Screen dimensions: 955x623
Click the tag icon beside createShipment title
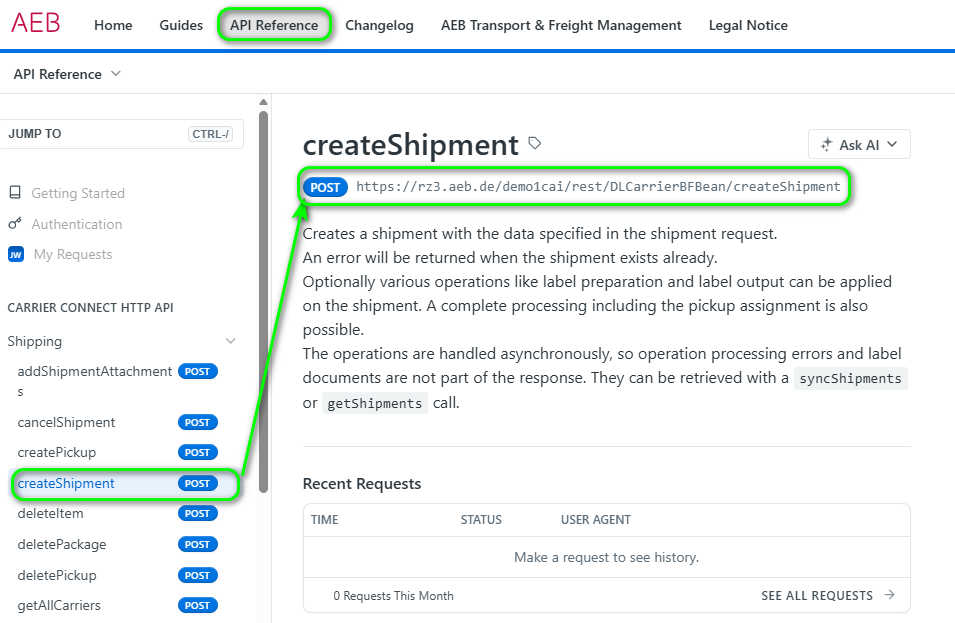click(x=534, y=143)
